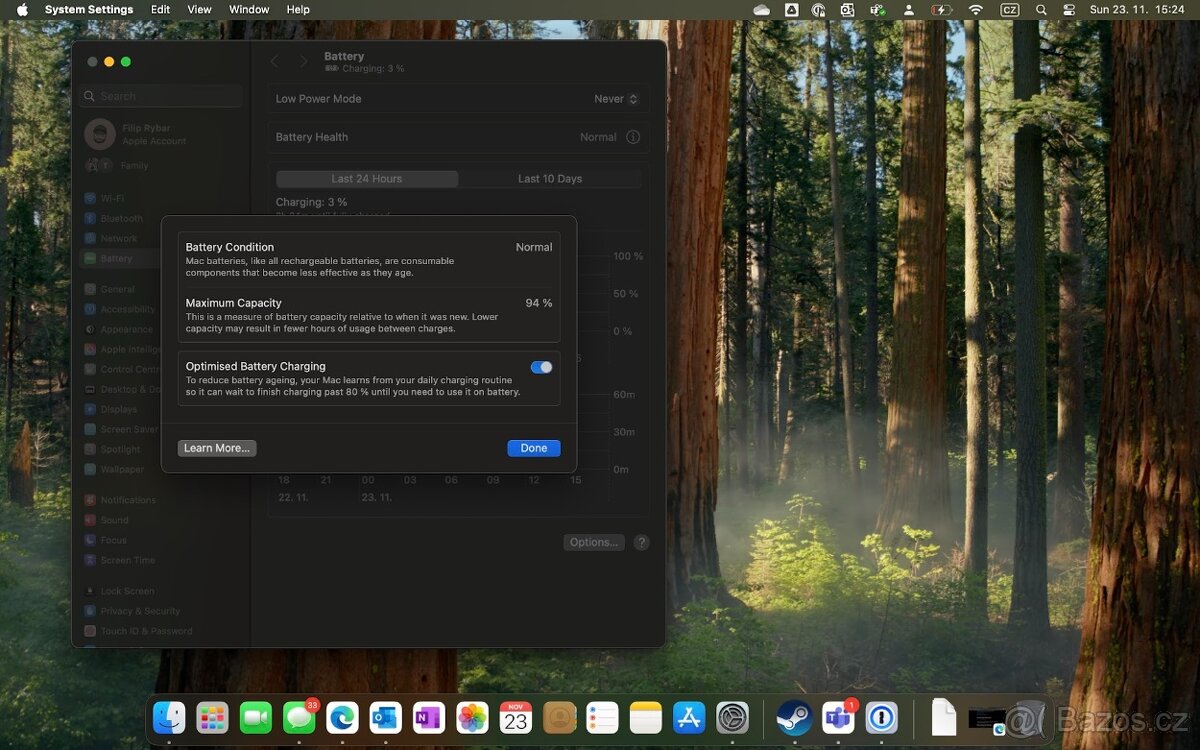Screen dimensions: 1200x750
Task: Open Messages app in Dock
Action: tap(298, 717)
